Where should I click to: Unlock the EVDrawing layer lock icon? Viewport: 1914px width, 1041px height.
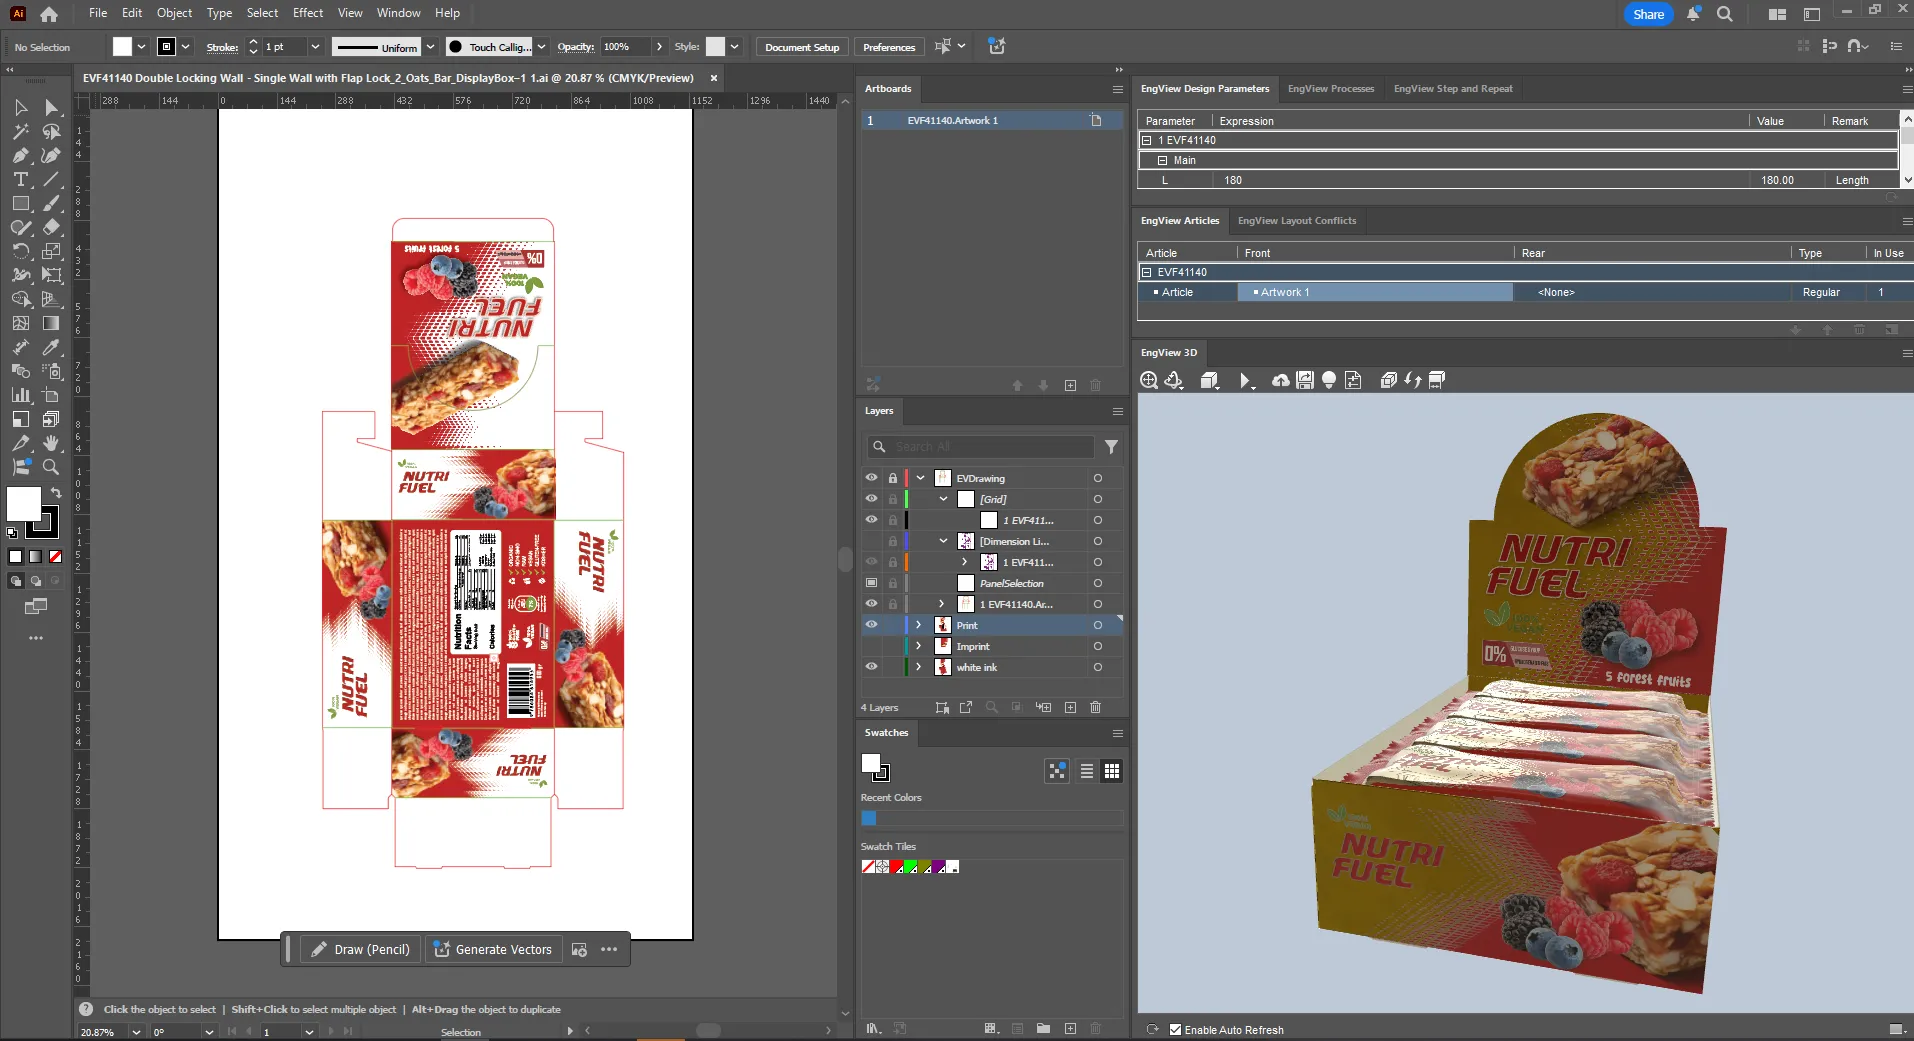pyautogui.click(x=893, y=478)
